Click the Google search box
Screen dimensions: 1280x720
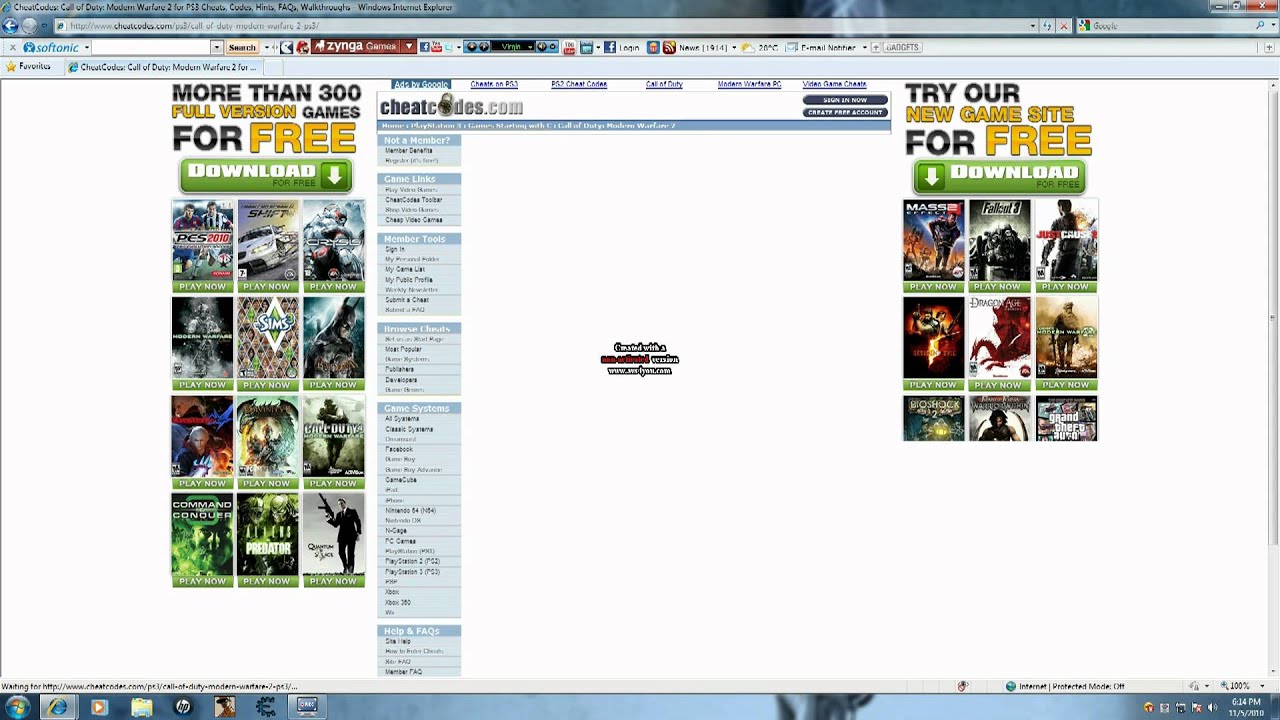pyautogui.click(x=1163, y=26)
